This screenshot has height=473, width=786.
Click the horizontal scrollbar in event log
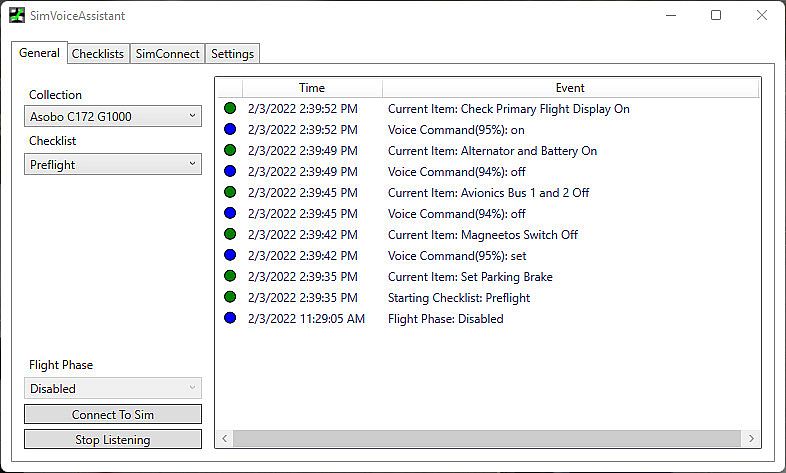pyautogui.click(x=488, y=439)
